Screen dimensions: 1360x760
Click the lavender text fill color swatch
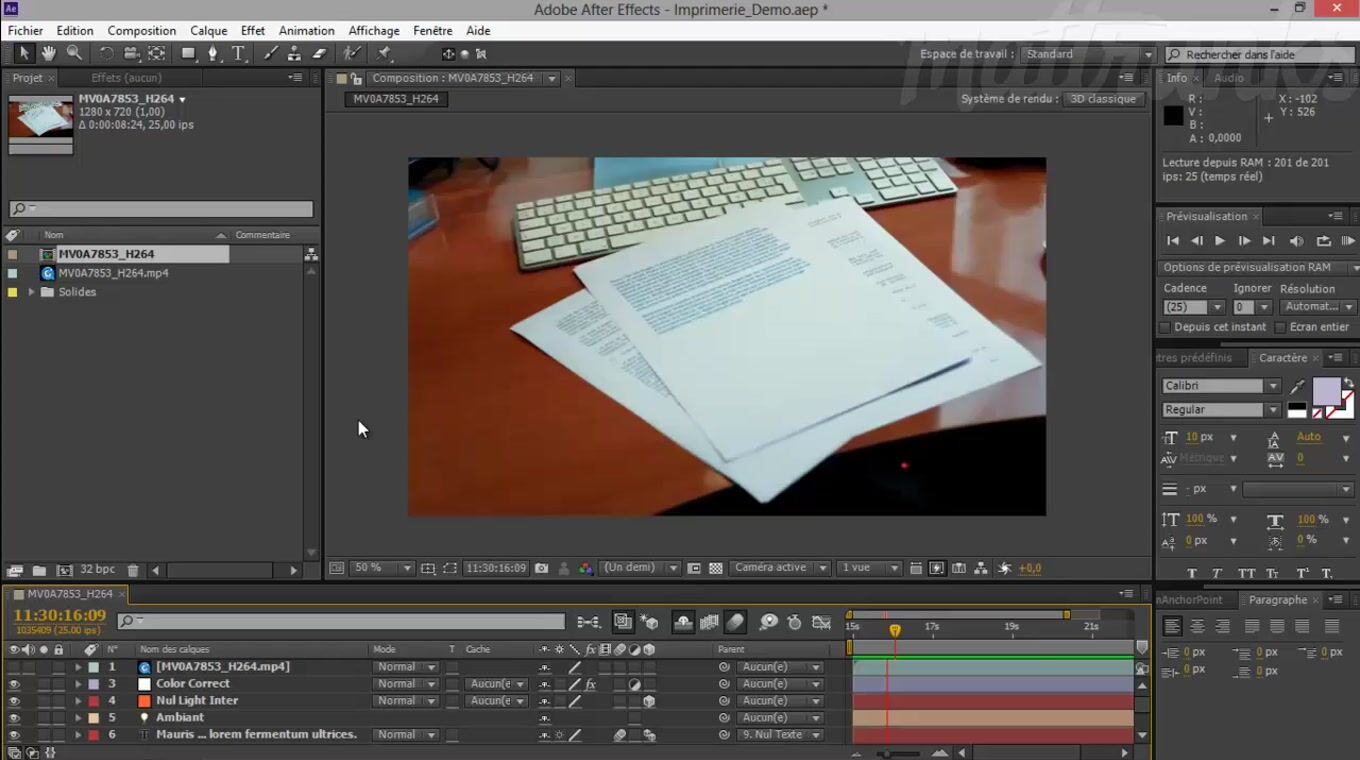pyautogui.click(x=1326, y=391)
